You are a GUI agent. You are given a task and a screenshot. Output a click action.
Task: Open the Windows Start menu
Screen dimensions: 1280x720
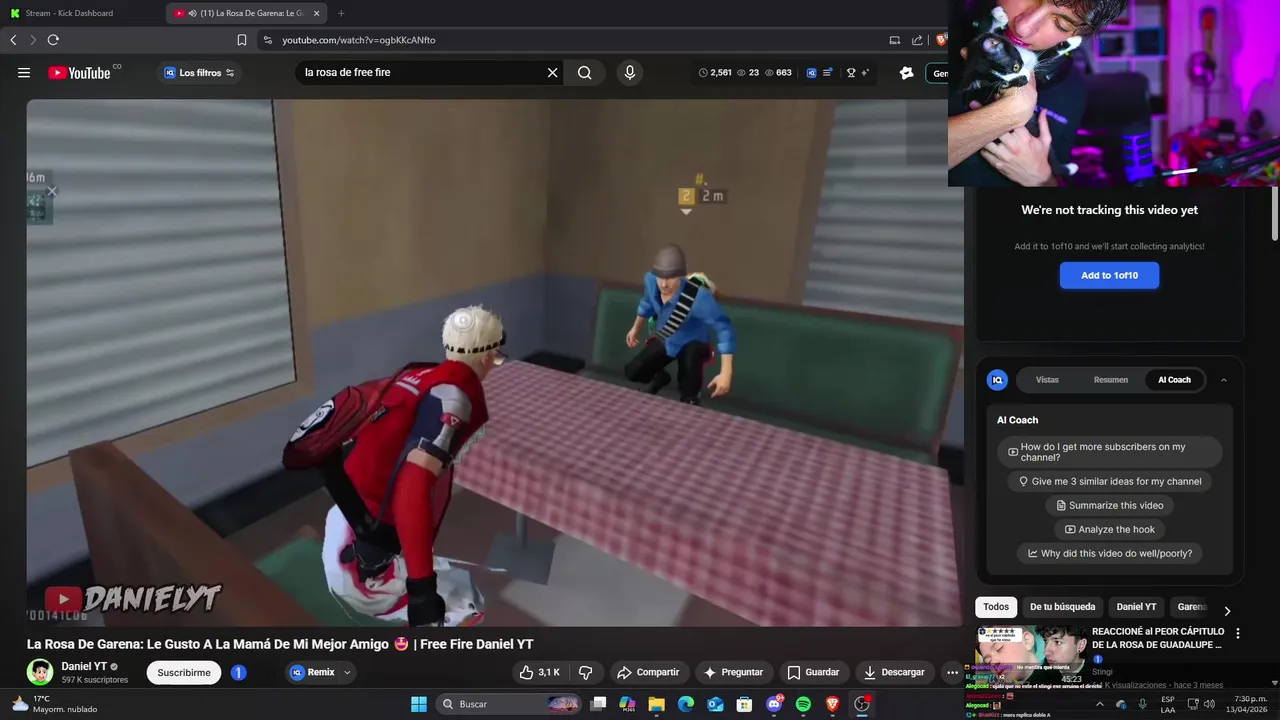[419, 704]
